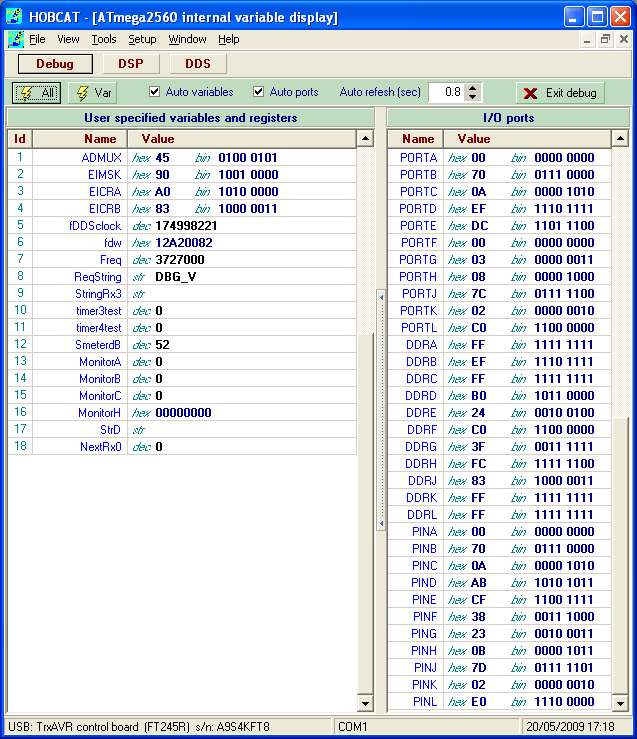Click the HOBCAT icon in the title bar
This screenshot has height=739, width=637.
(x=14, y=17)
